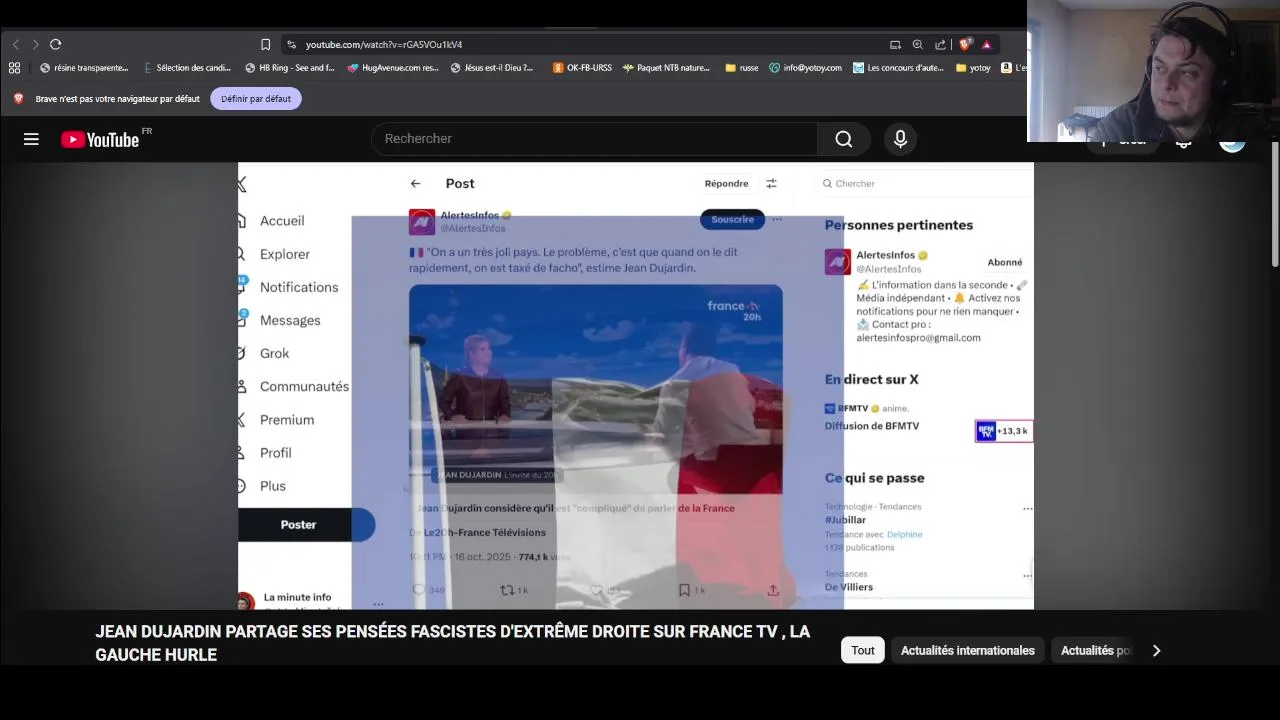1280x720 pixels.
Task: Click 'Définir par défaut' button
Action: pos(256,99)
